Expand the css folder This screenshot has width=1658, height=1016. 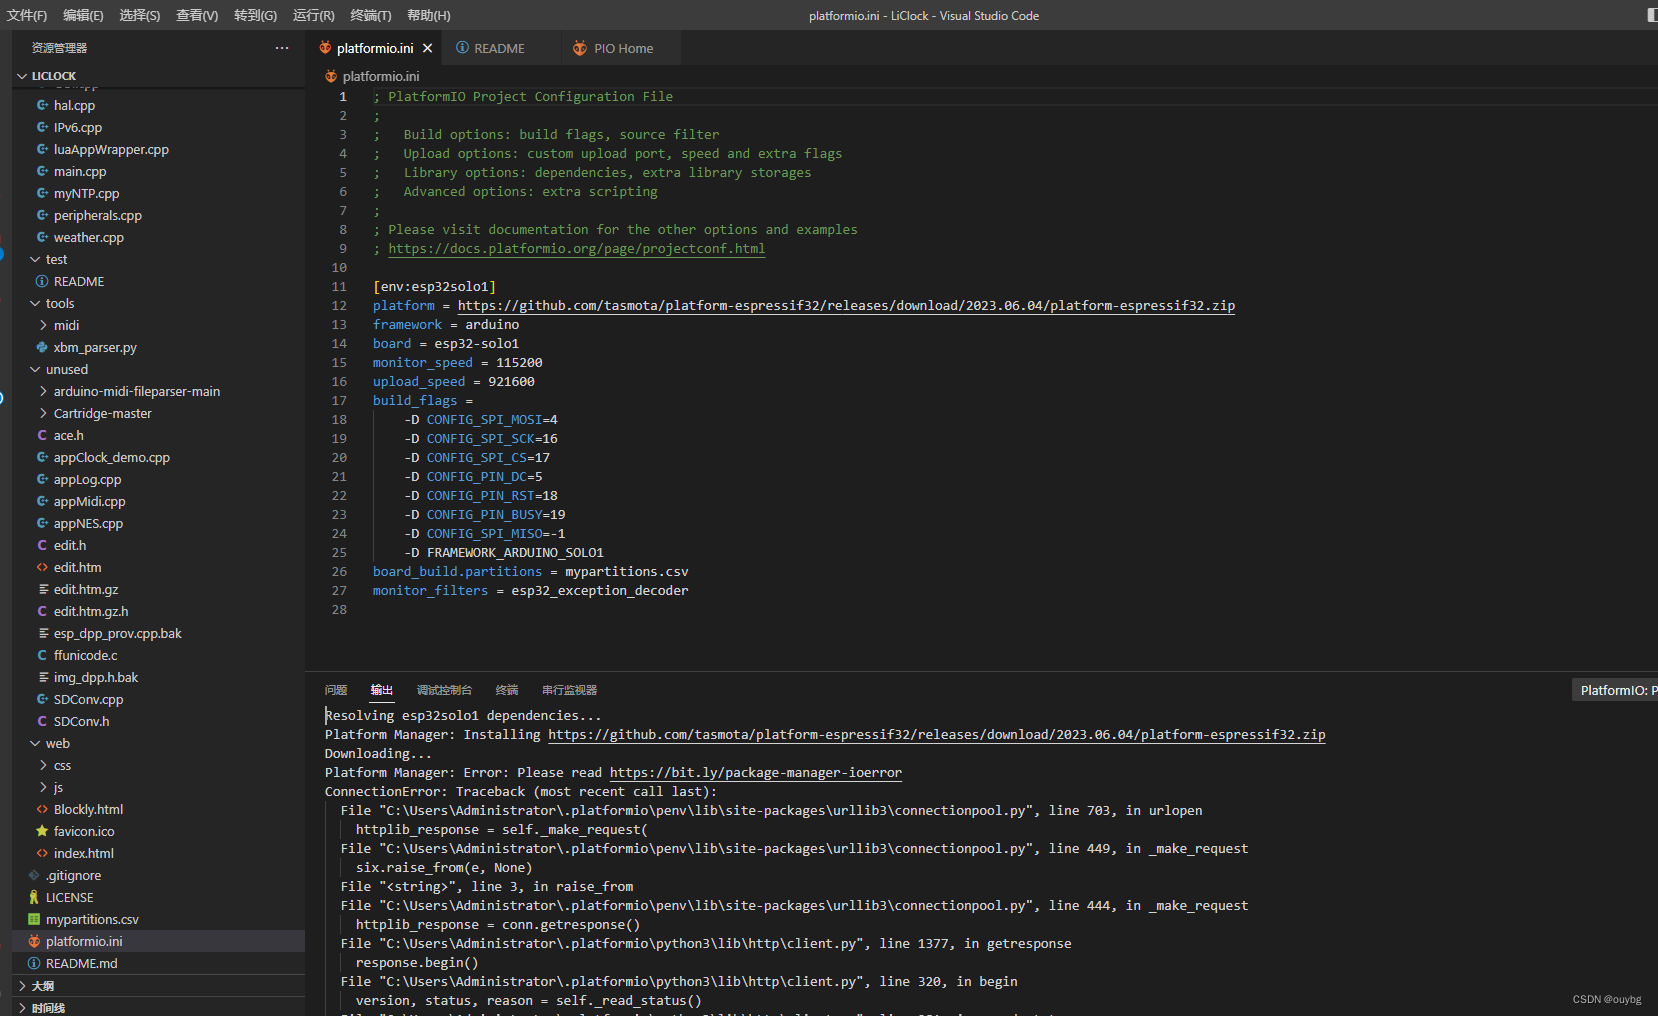pos(43,765)
